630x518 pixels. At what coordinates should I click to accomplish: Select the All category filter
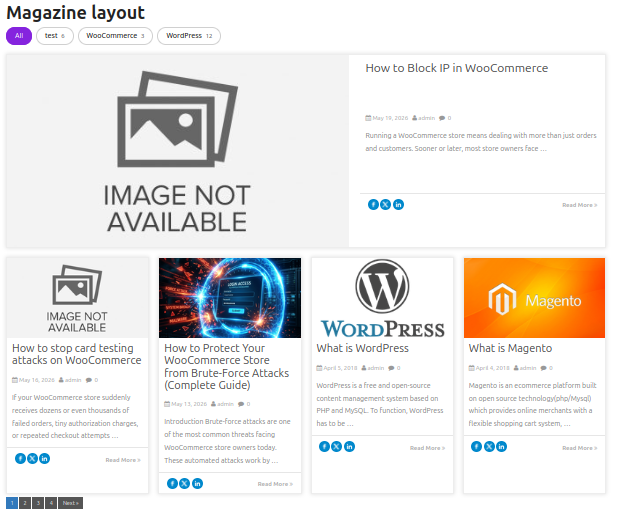click(19, 36)
